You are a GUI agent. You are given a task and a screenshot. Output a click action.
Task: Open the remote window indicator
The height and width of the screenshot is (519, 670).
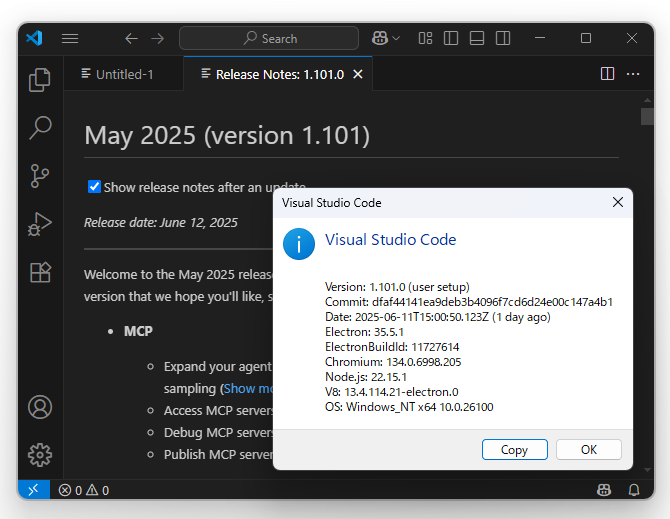point(34,490)
